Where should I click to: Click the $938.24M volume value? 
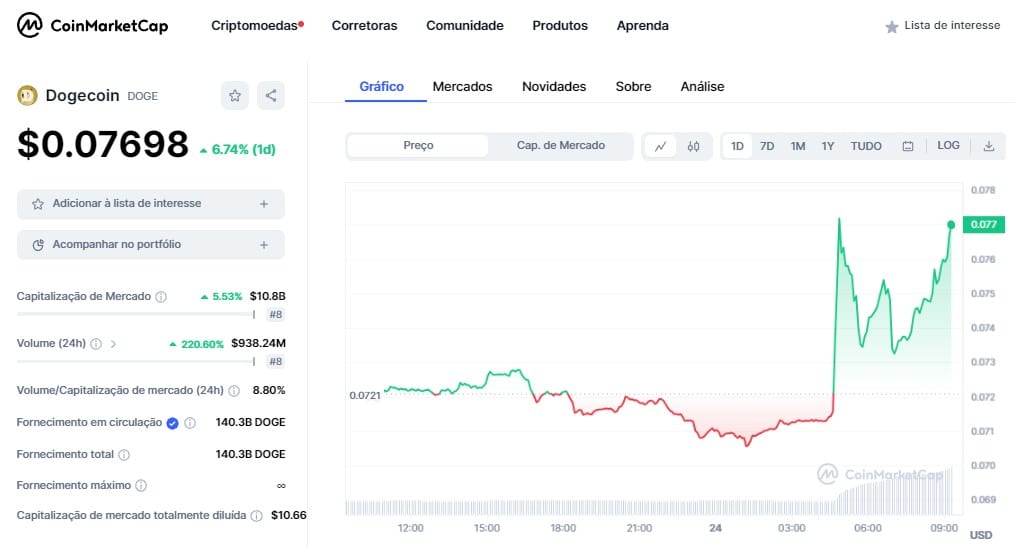pyautogui.click(x=258, y=344)
